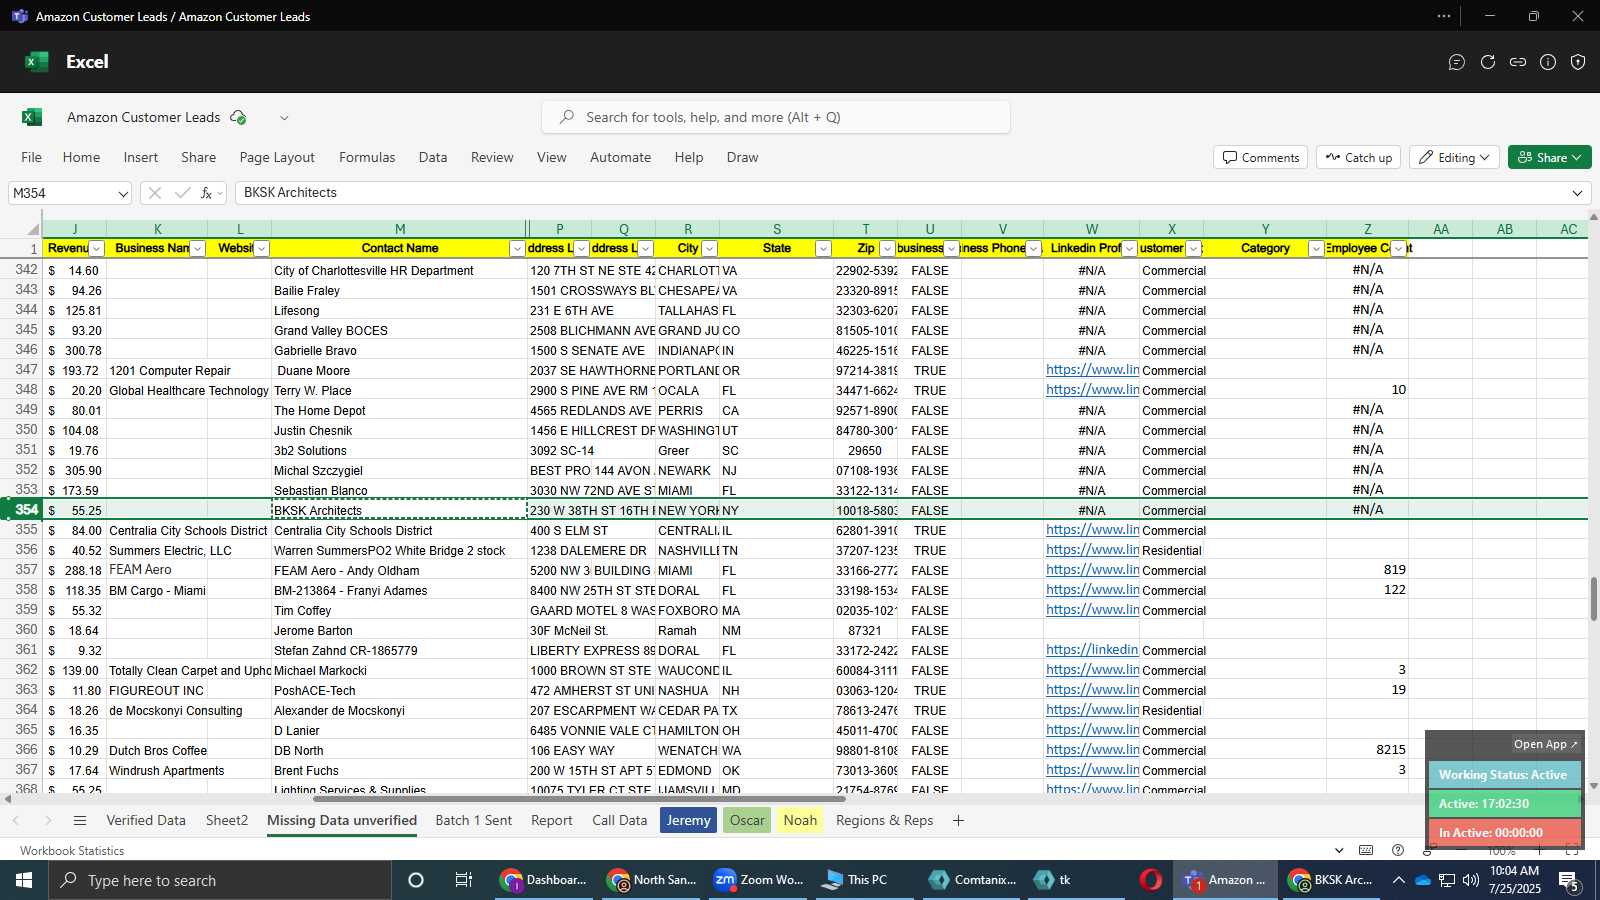The height and width of the screenshot is (900, 1600).
Task: Expand the formula bar chevron
Action: tap(1577, 193)
